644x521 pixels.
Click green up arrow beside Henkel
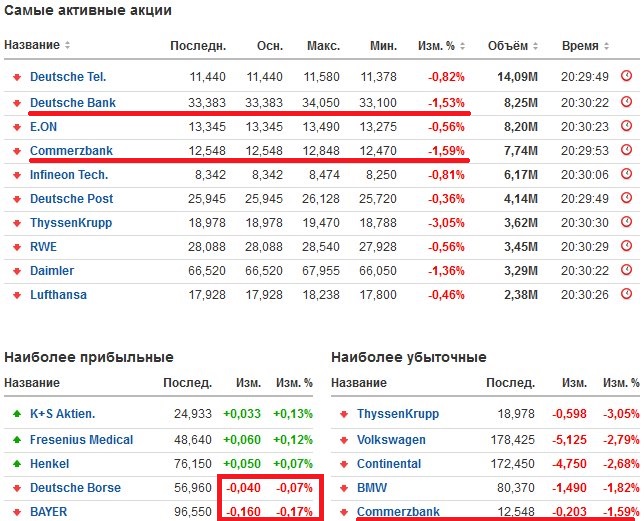(x=16, y=463)
